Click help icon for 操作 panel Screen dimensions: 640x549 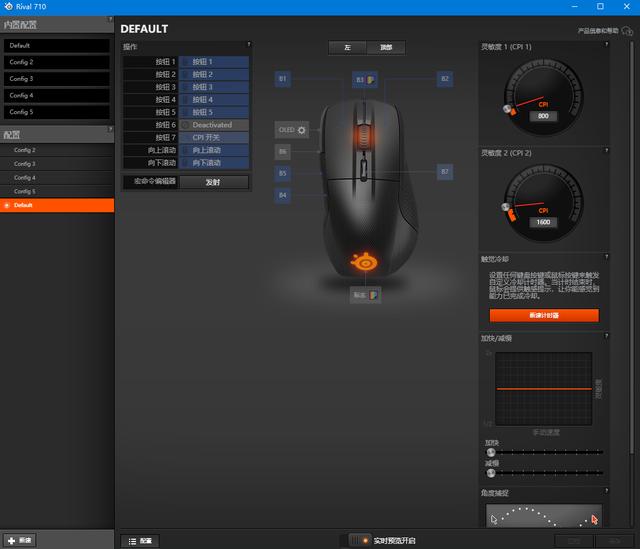[249, 44]
